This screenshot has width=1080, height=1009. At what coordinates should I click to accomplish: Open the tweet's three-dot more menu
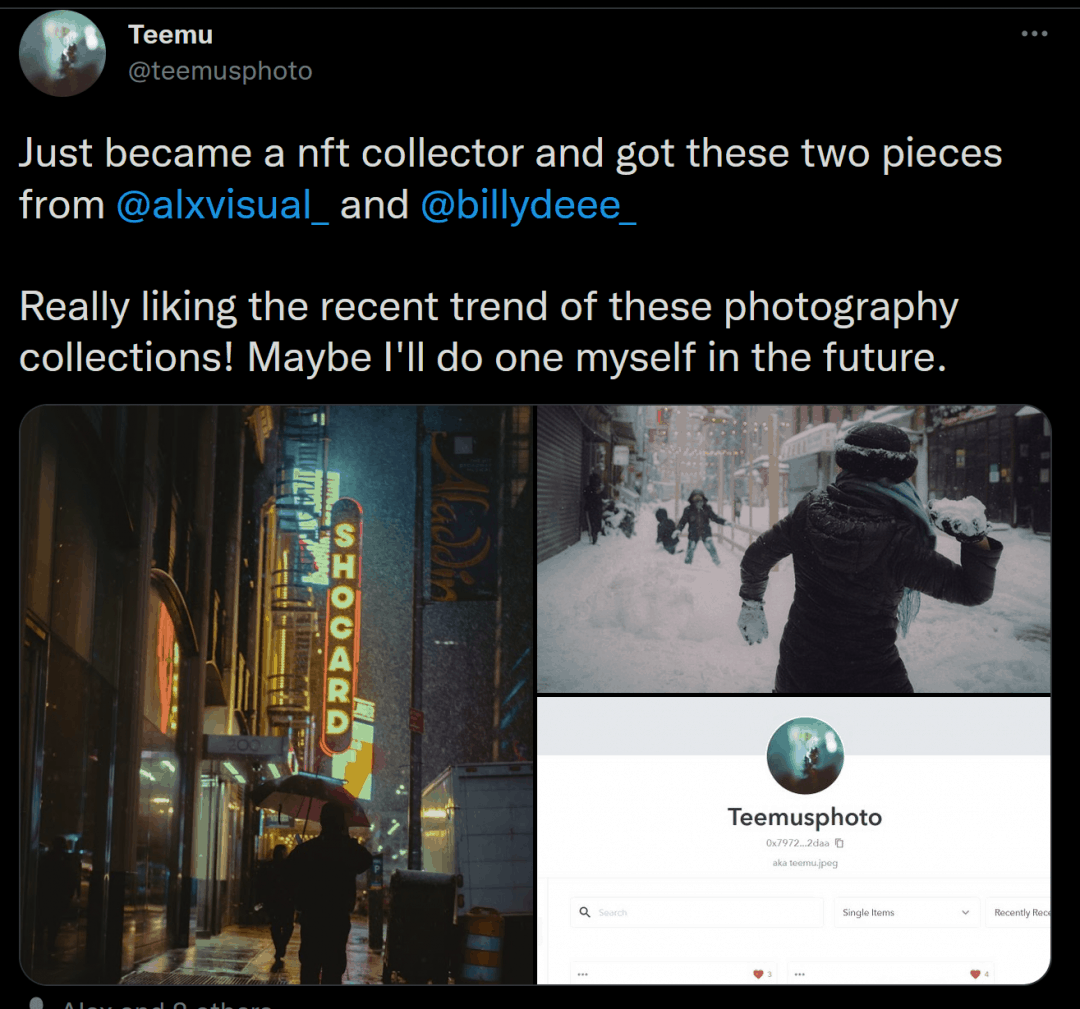(x=1034, y=34)
